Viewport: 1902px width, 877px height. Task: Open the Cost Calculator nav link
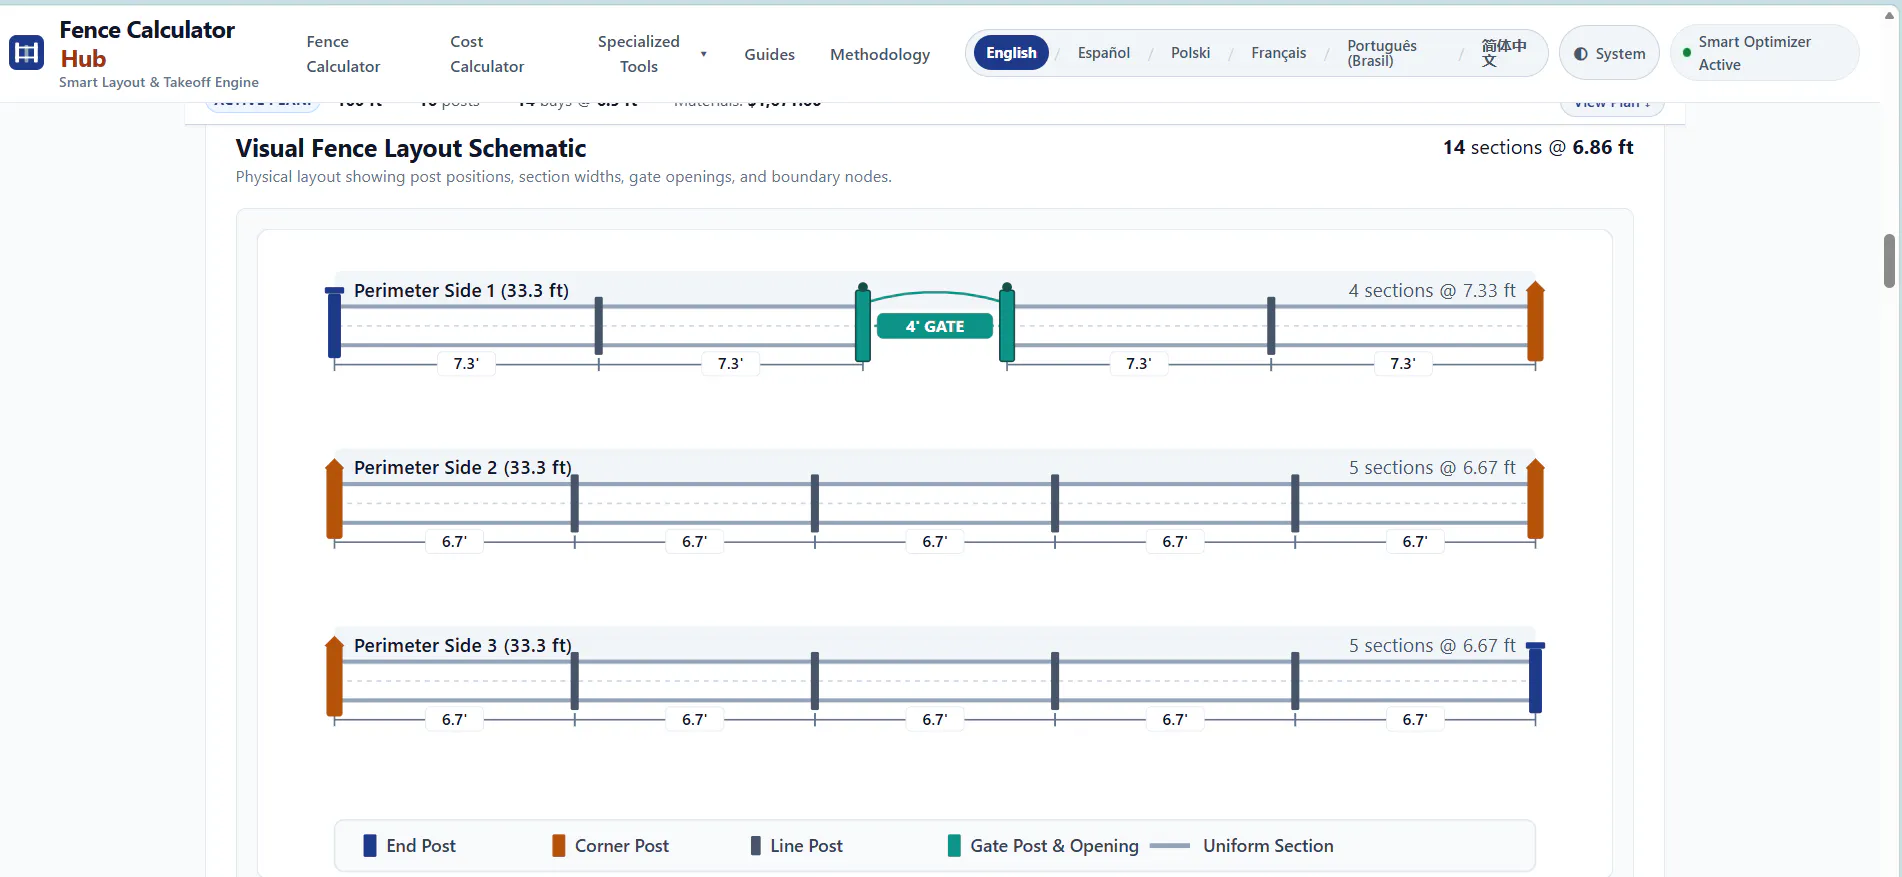coord(487,54)
